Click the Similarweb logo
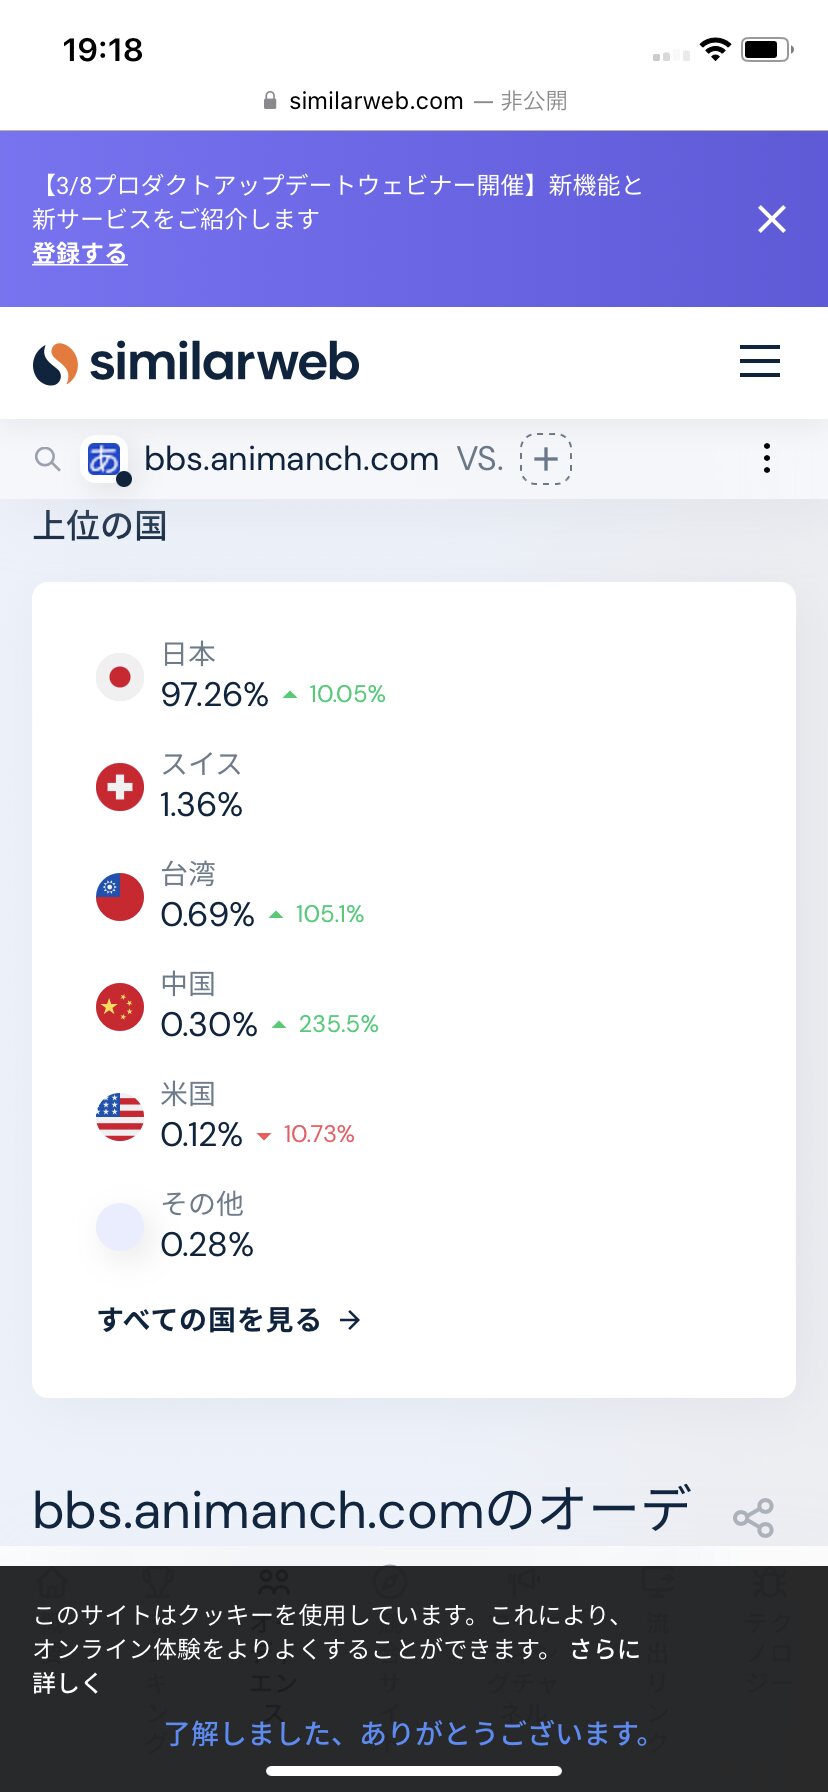828x1792 pixels. [x=196, y=362]
